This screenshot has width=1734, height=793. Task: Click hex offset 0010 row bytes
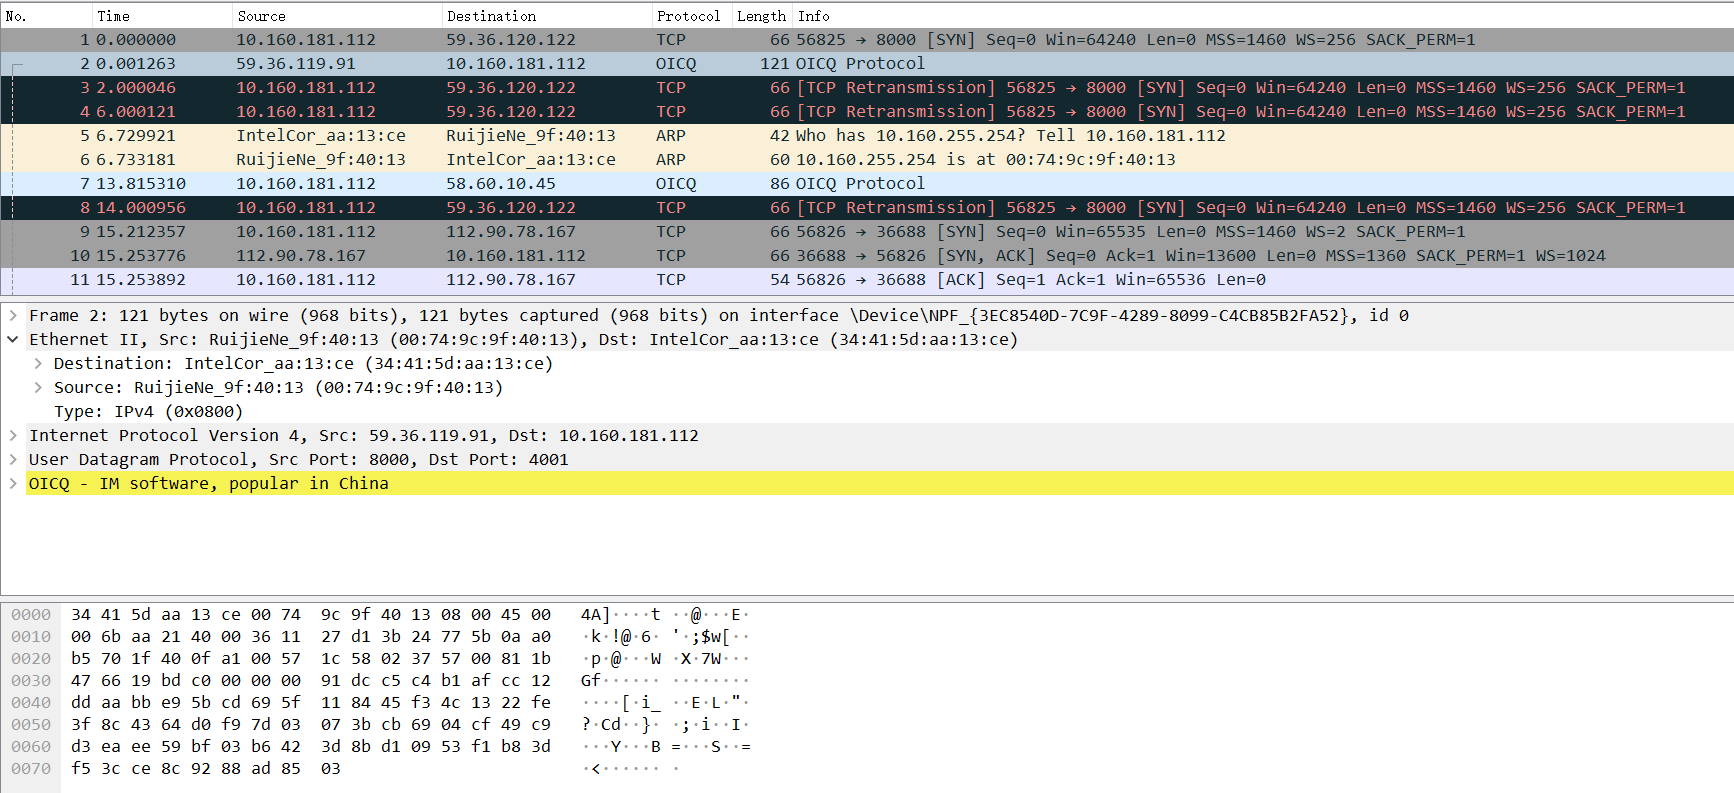tap(311, 637)
